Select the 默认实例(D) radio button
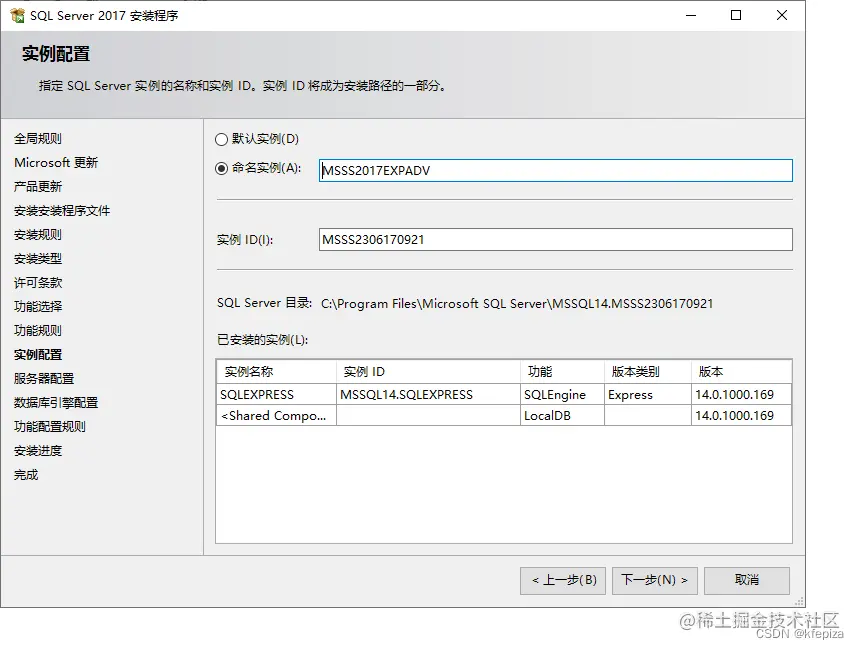 coord(221,139)
